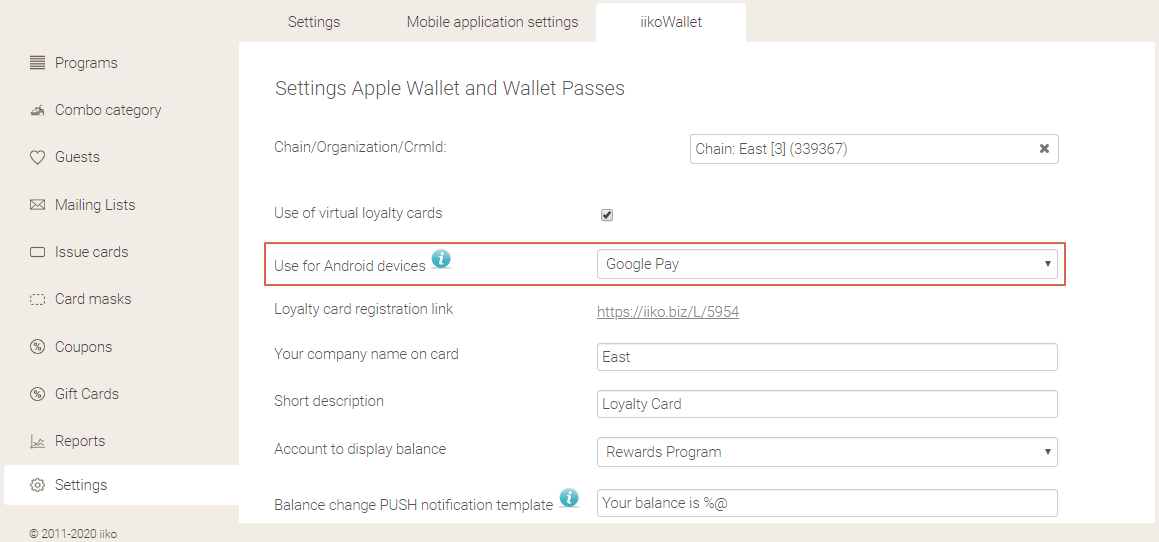Click the Programs list icon in sidebar
This screenshot has height=542, width=1159.
(x=38, y=63)
